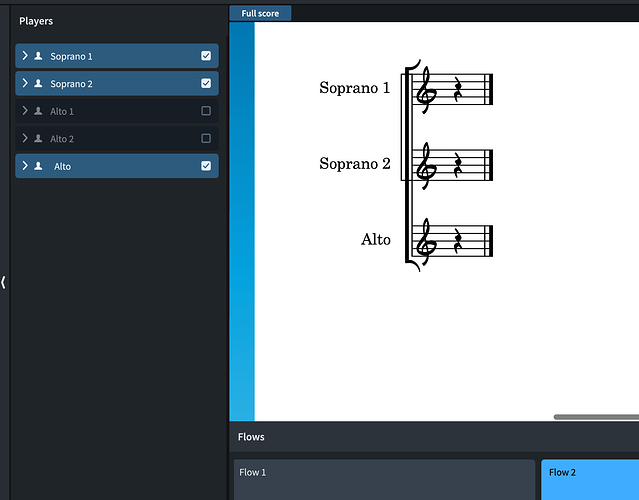The width and height of the screenshot is (639, 500).
Task: Click the final barline on Soprano 1 staff
Action: tap(489, 89)
